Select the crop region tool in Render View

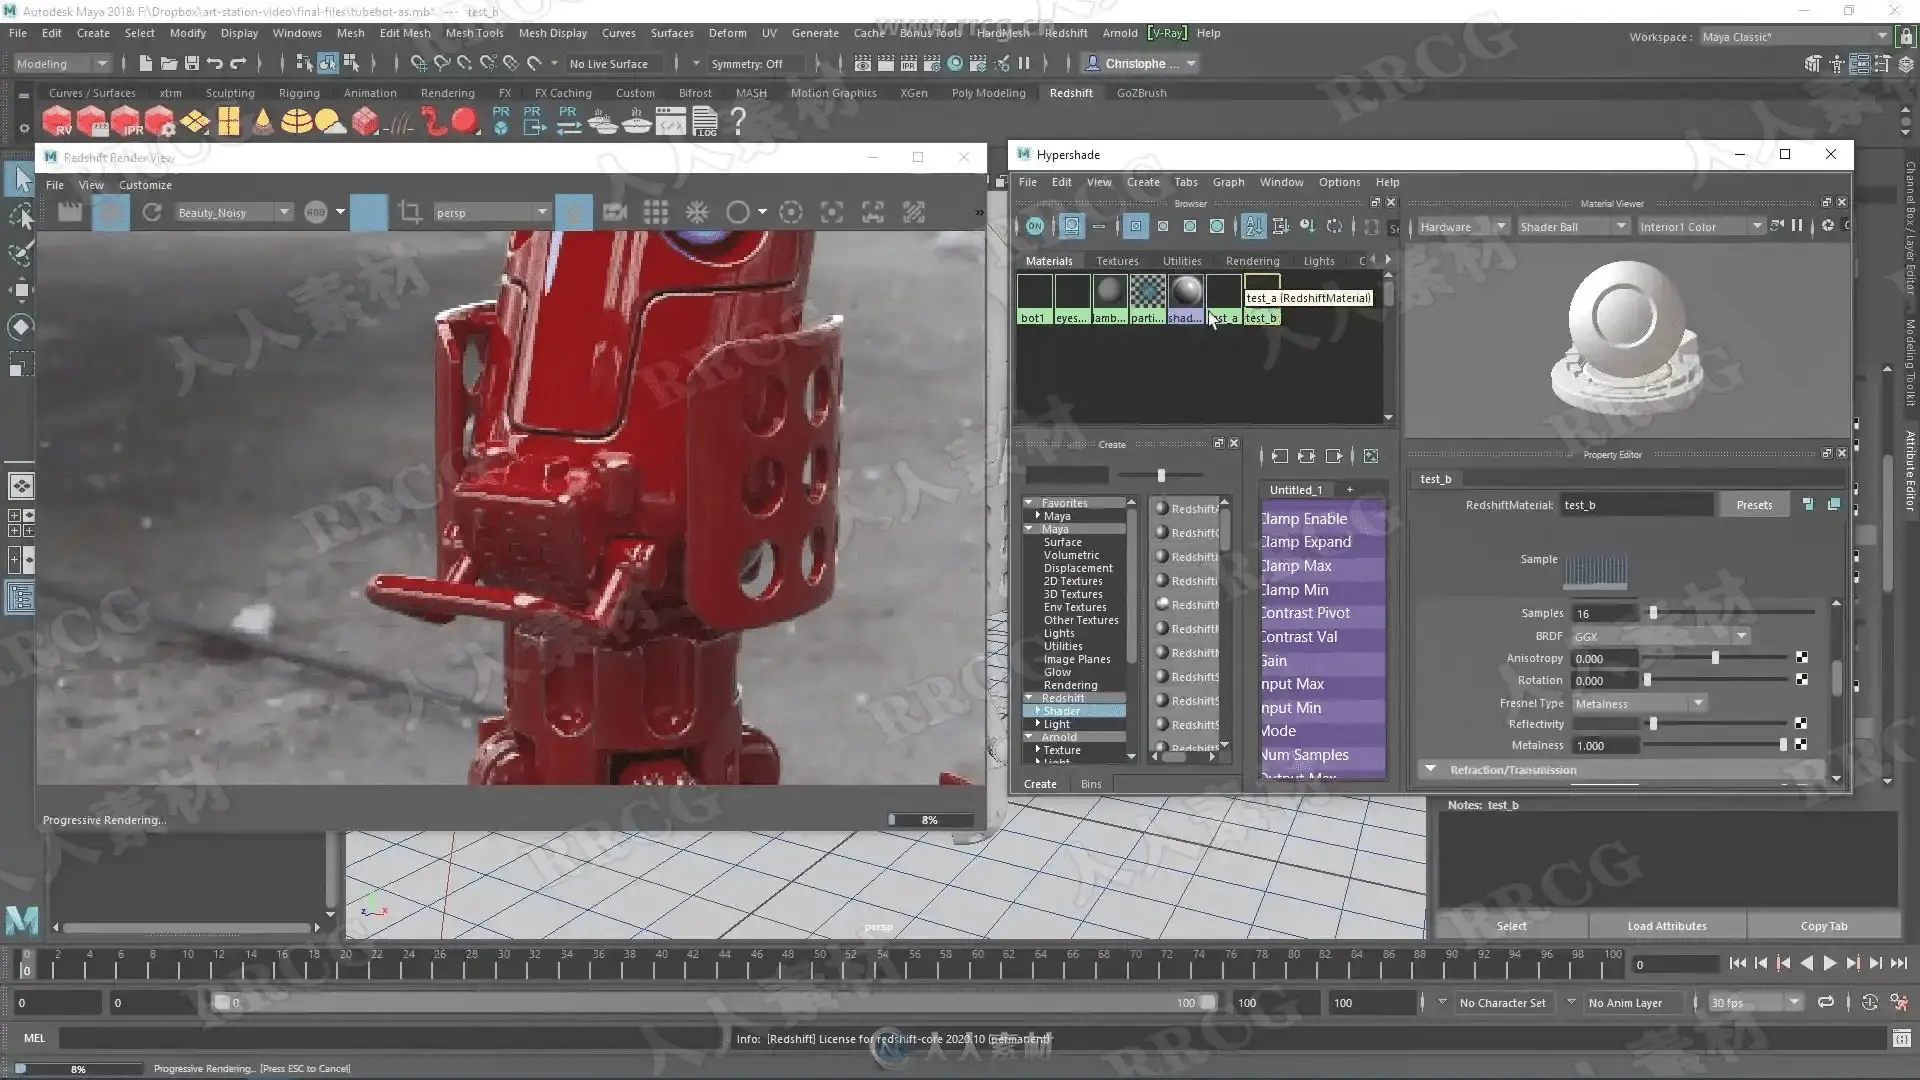(409, 212)
